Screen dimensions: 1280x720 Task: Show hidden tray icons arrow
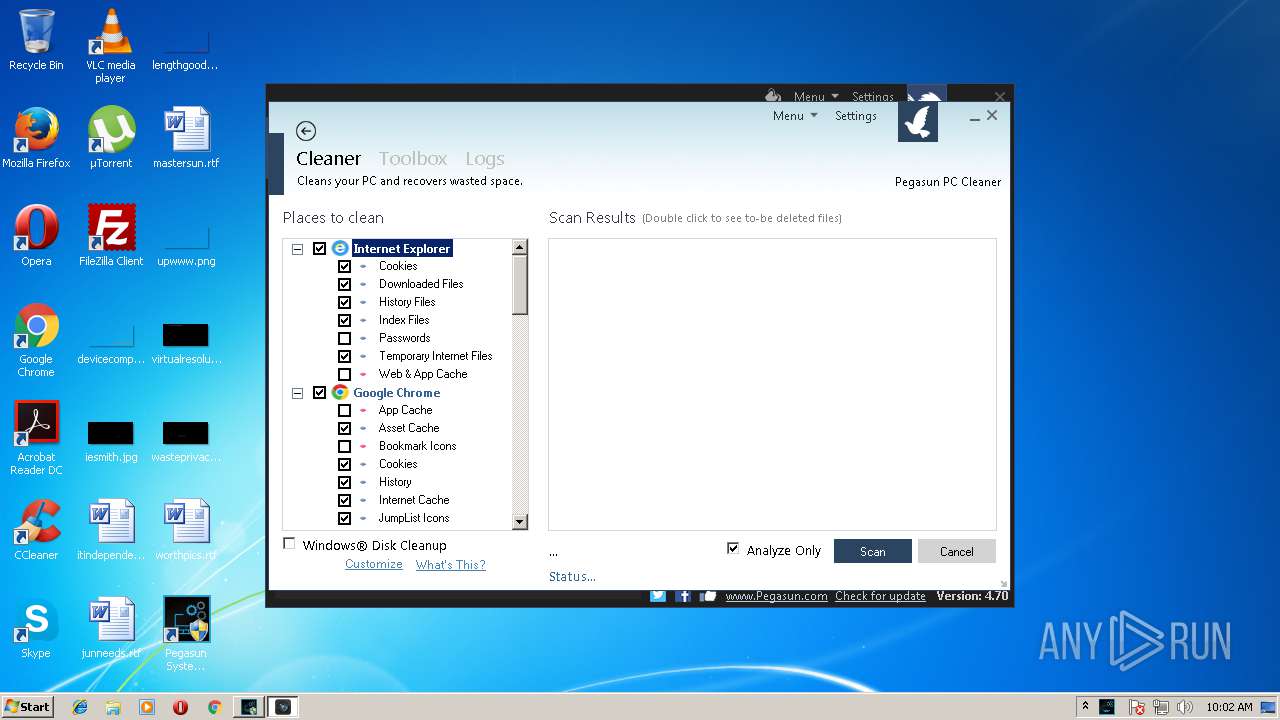click(x=1085, y=707)
